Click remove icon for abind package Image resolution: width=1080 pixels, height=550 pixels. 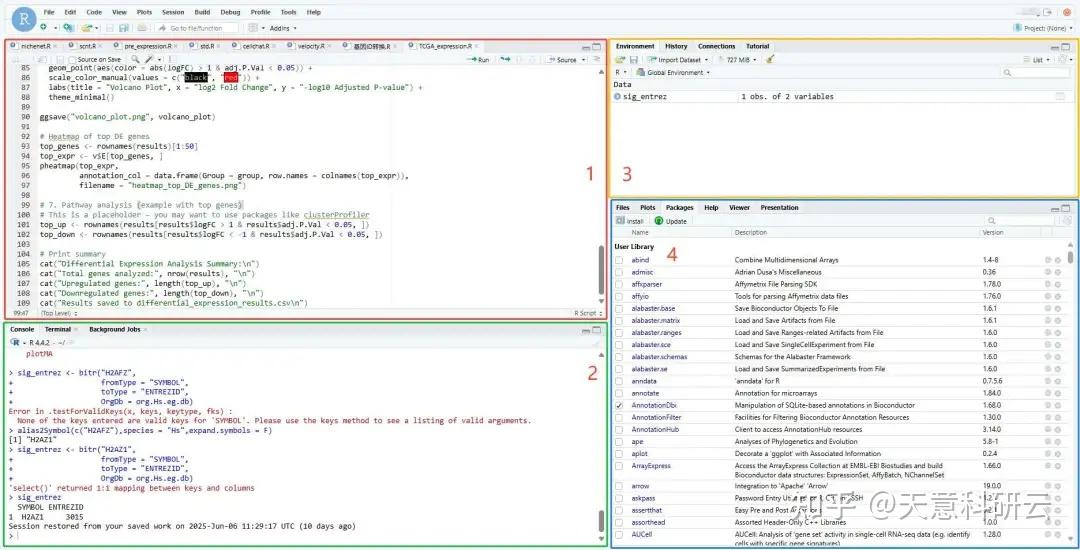[1057, 260]
